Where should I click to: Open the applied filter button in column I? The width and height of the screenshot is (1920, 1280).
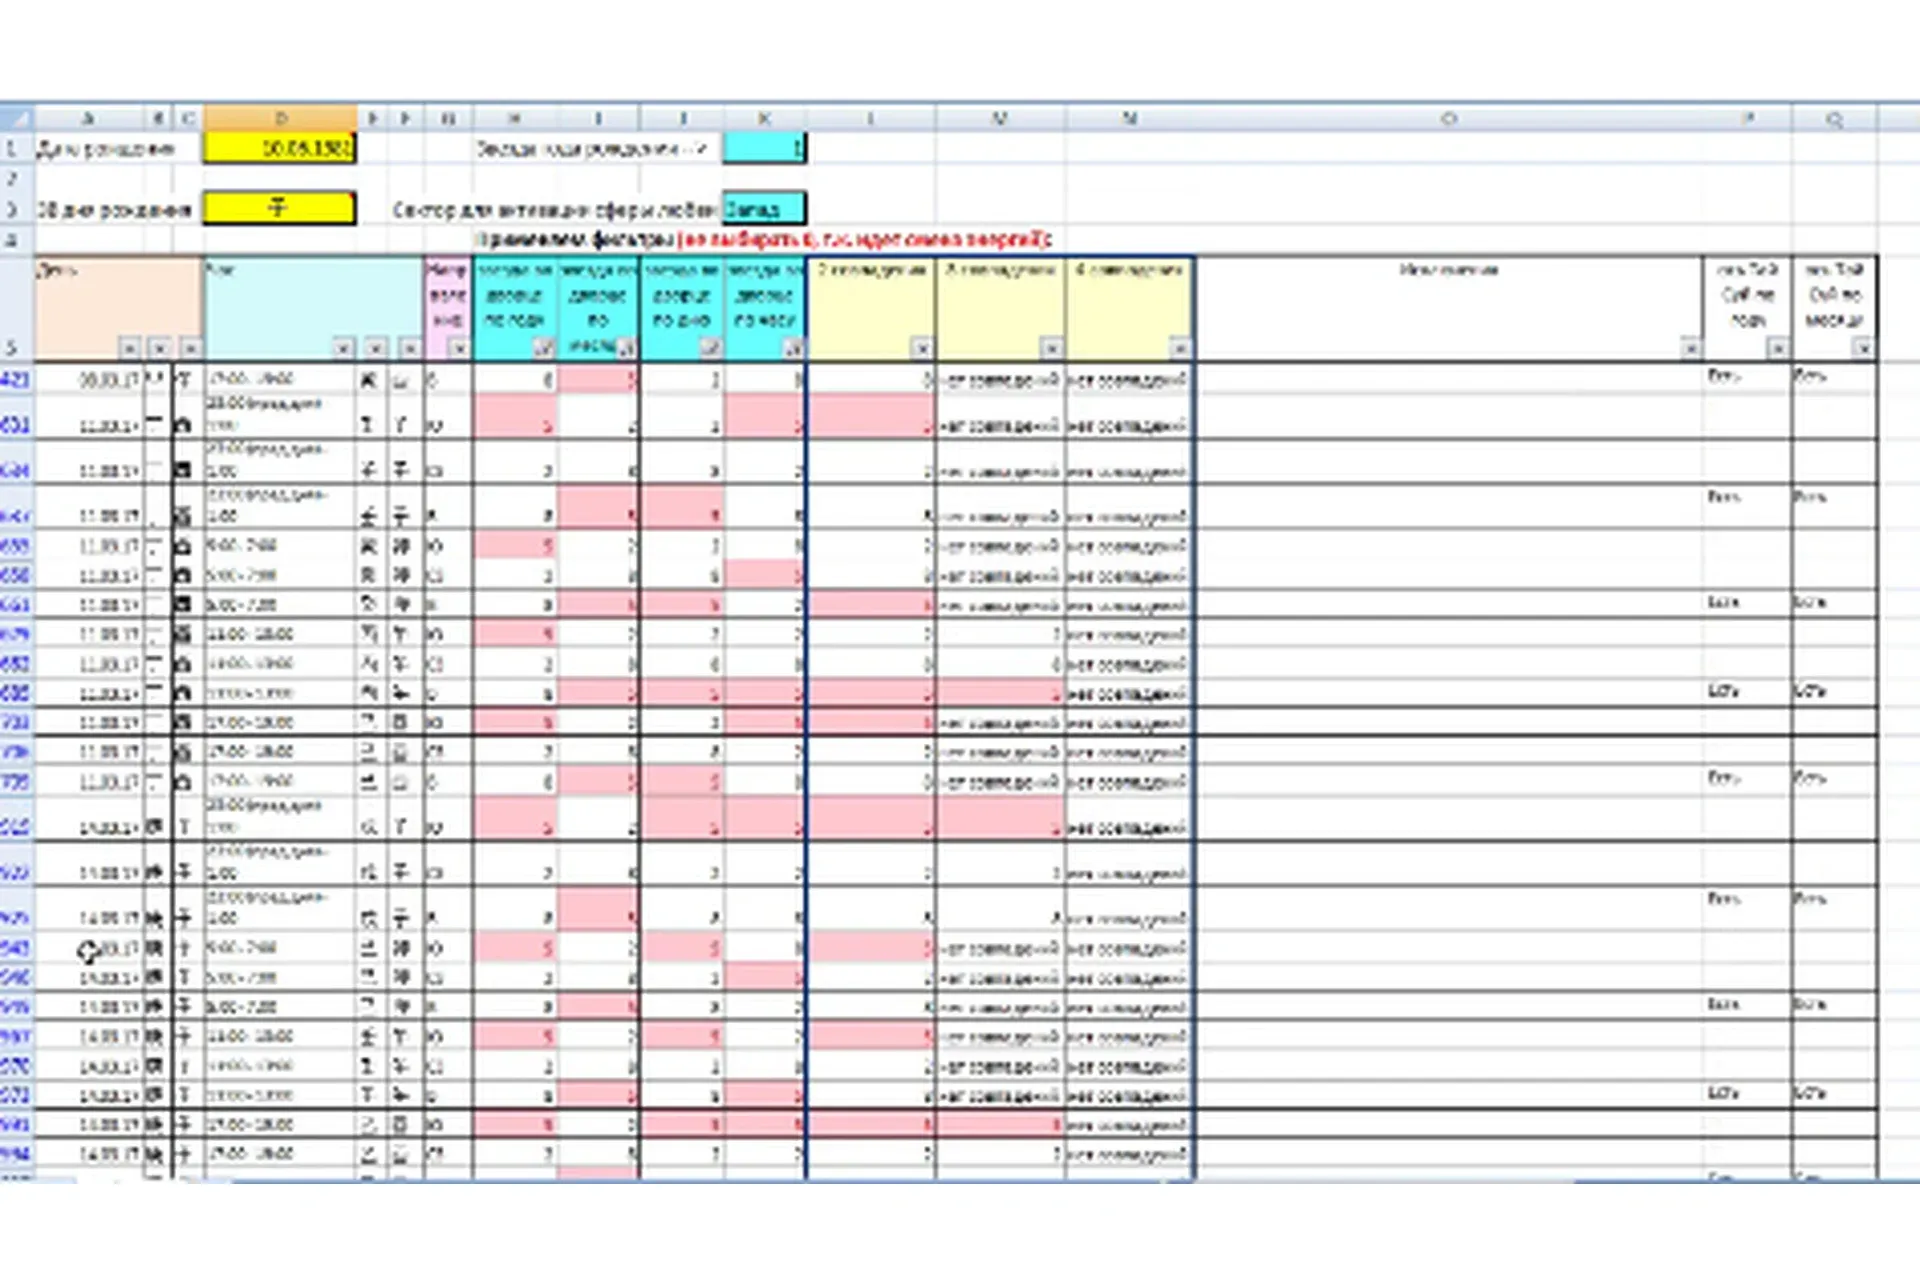[x=627, y=348]
